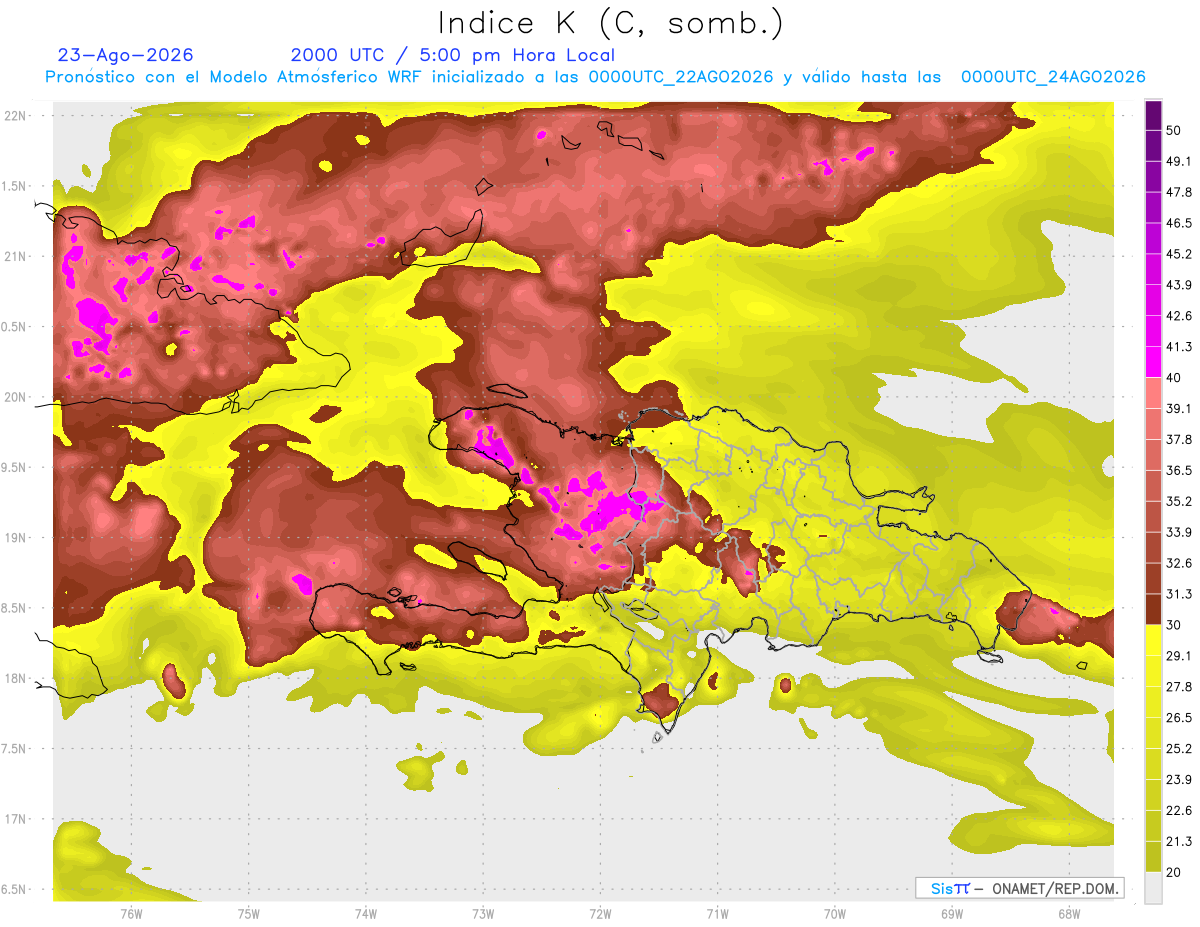The image size is (1200, 927).
Task: Select the colorbar value "46.5"
Action: coord(1180,223)
